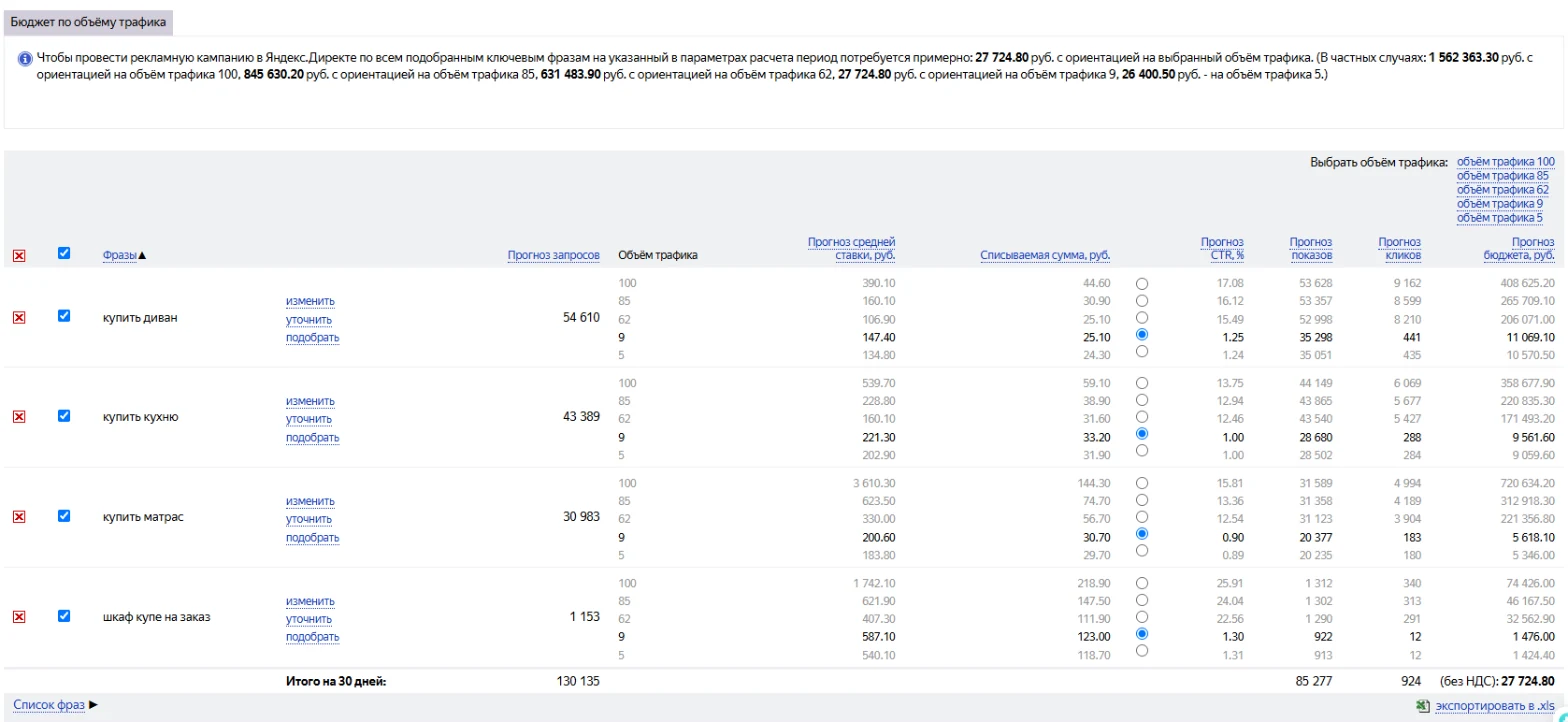Select traffic volume 100 radio for купить диван
This screenshot has height=722, width=1568.
[x=1142, y=284]
